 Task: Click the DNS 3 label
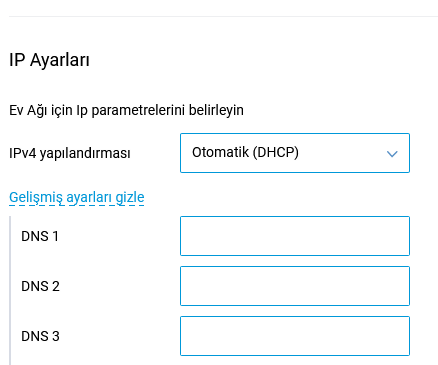click(x=40, y=336)
